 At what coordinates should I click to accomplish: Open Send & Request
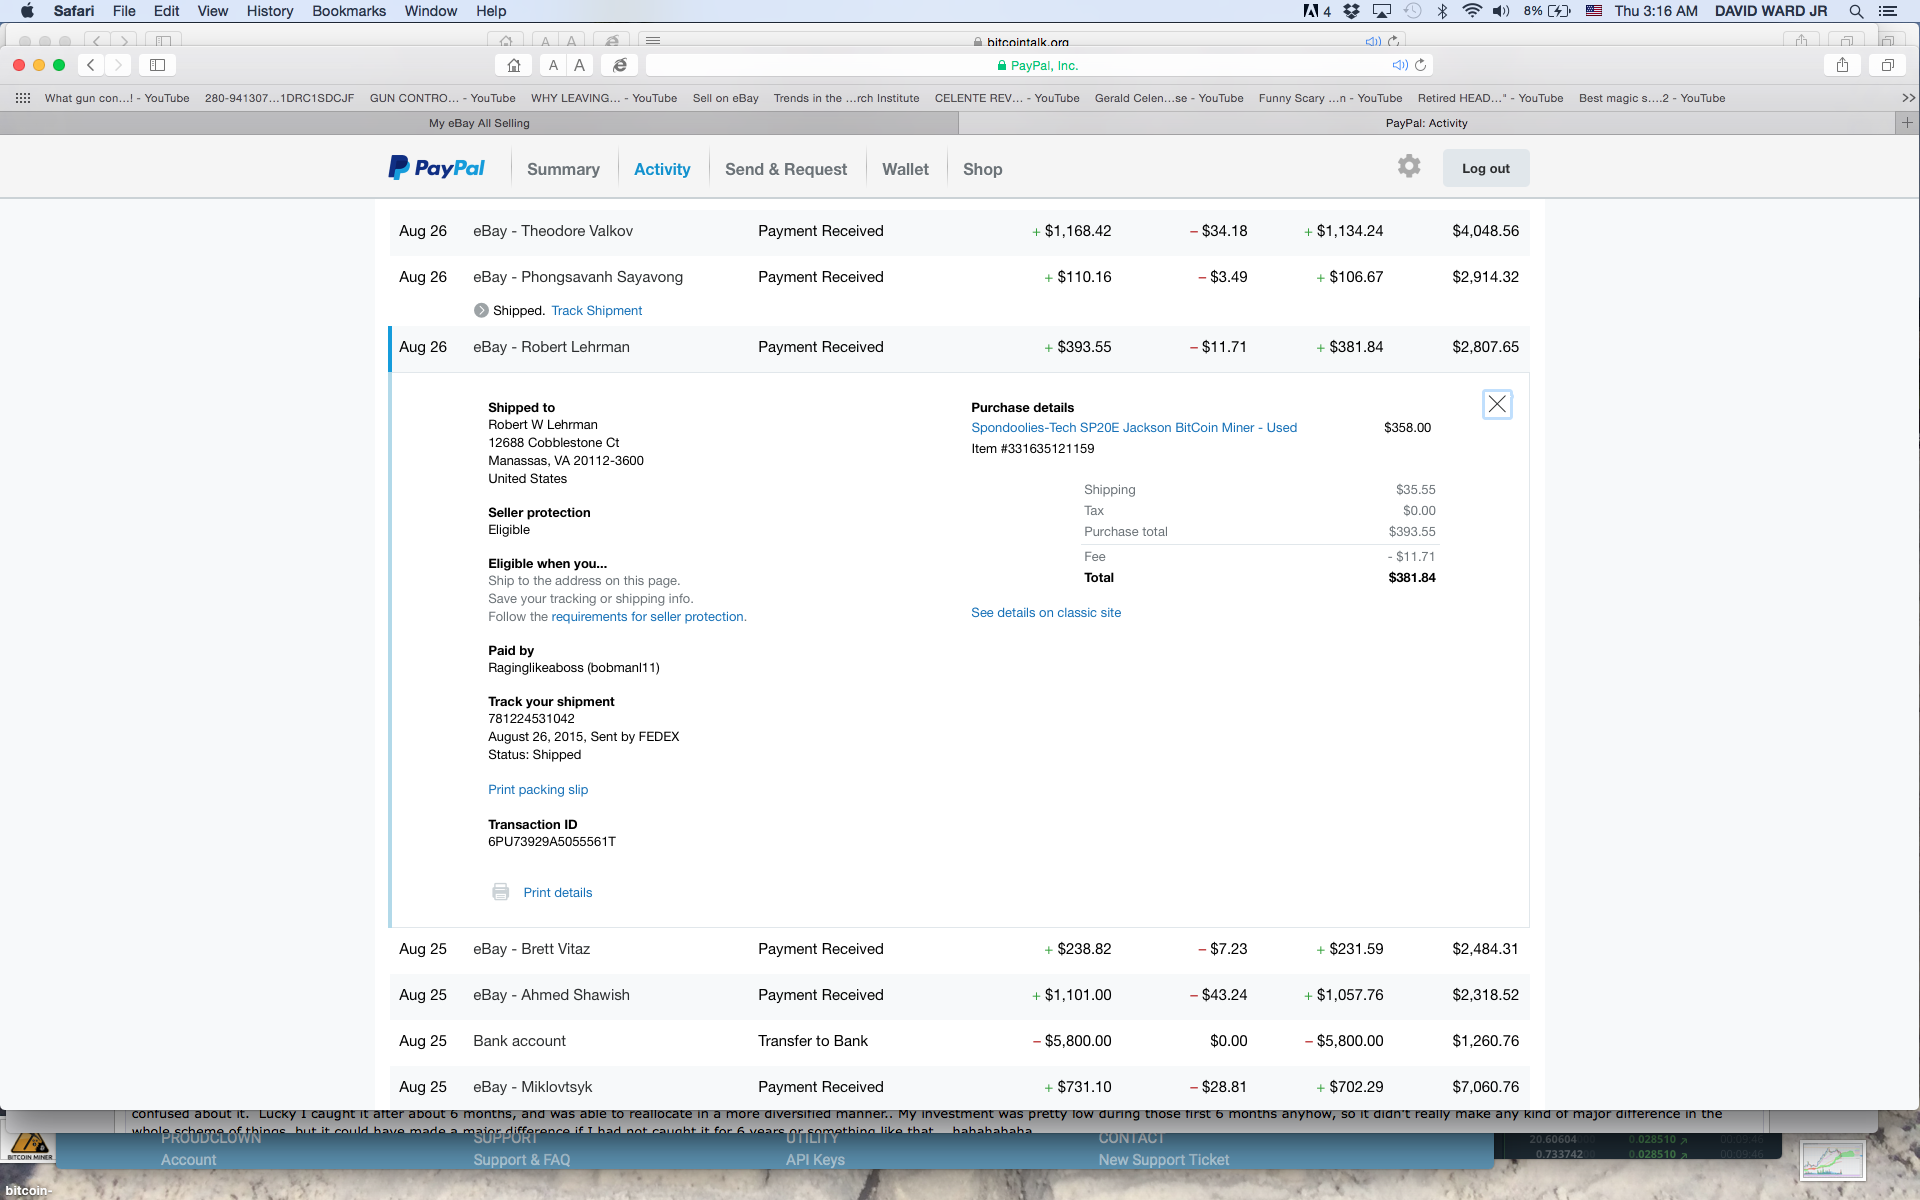click(786, 169)
